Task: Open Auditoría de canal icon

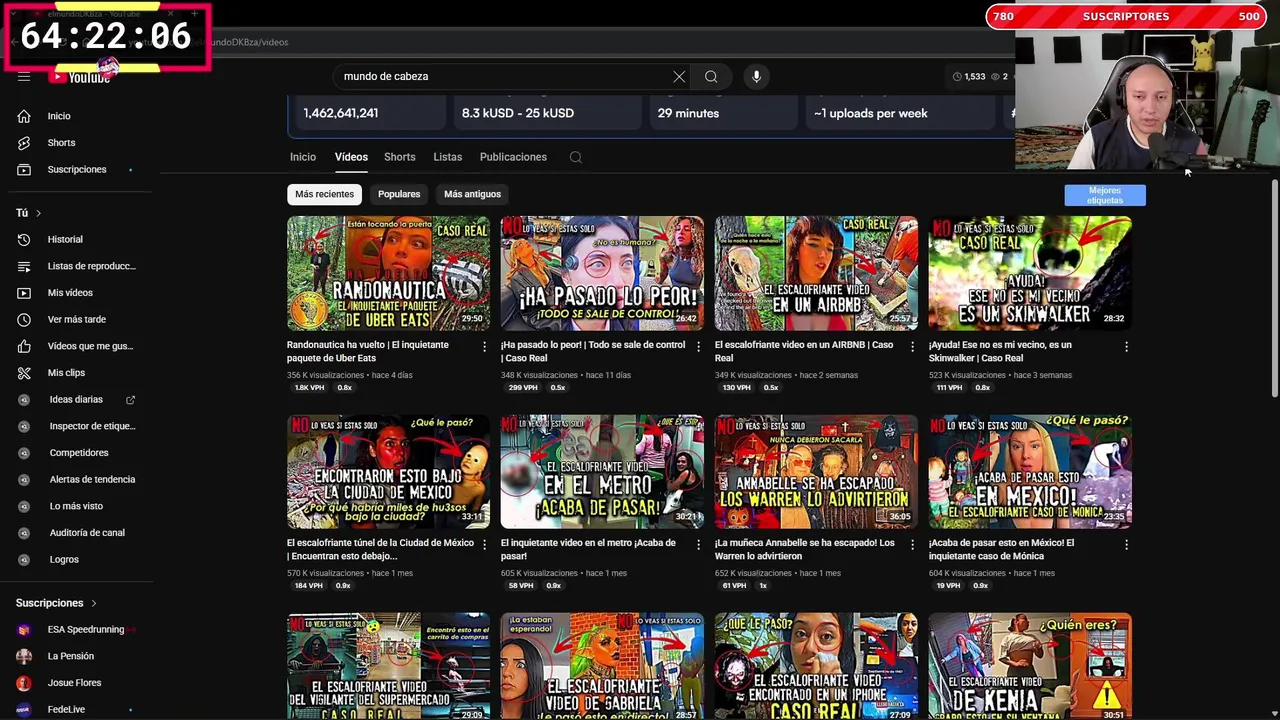Action: point(25,533)
